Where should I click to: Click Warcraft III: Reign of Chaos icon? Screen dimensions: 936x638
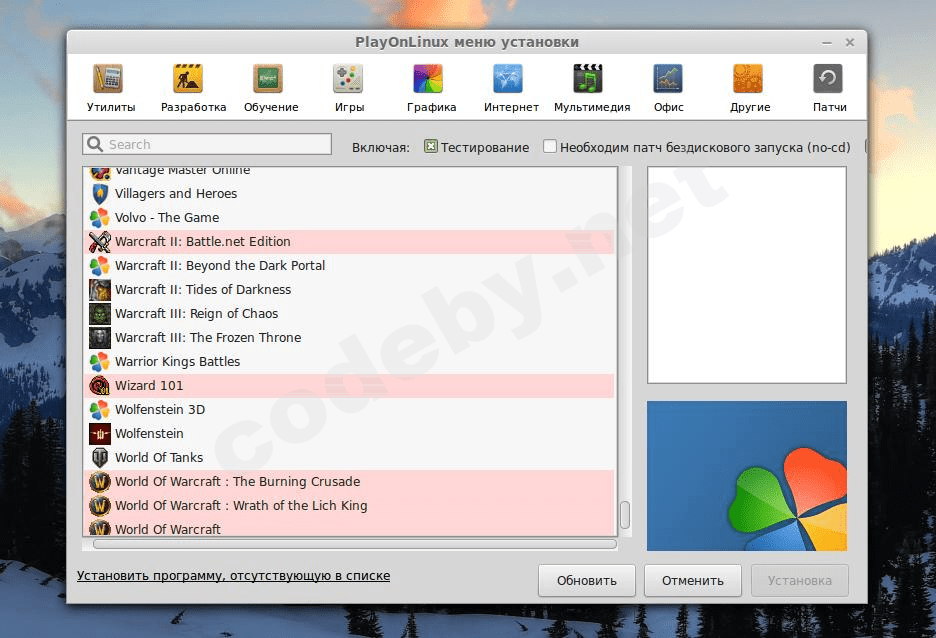tap(100, 314)
